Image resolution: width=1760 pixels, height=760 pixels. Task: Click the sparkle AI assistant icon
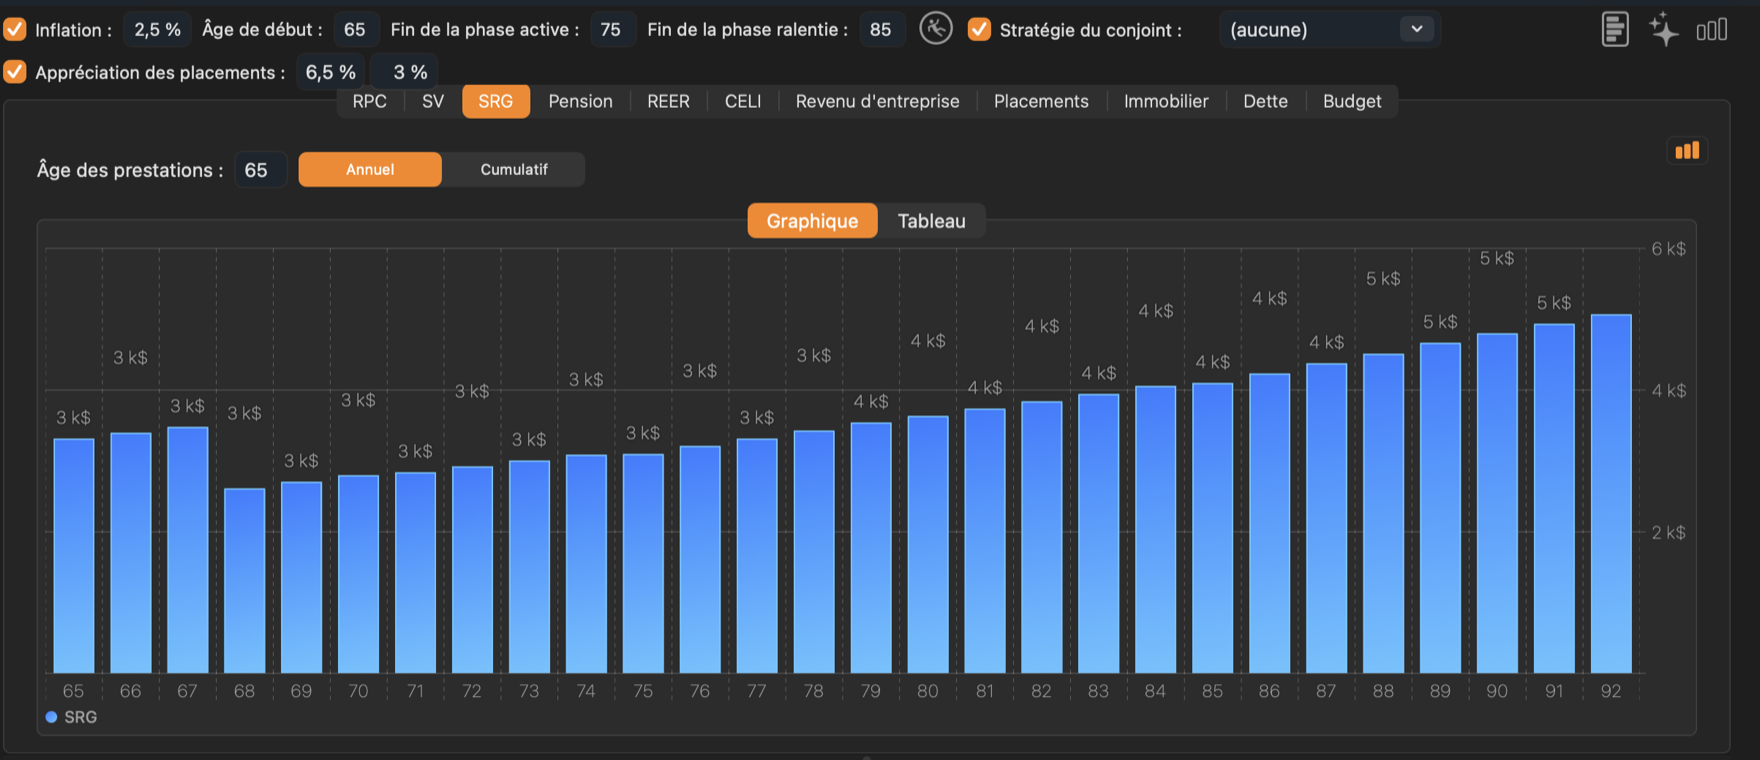[1664, 29]
